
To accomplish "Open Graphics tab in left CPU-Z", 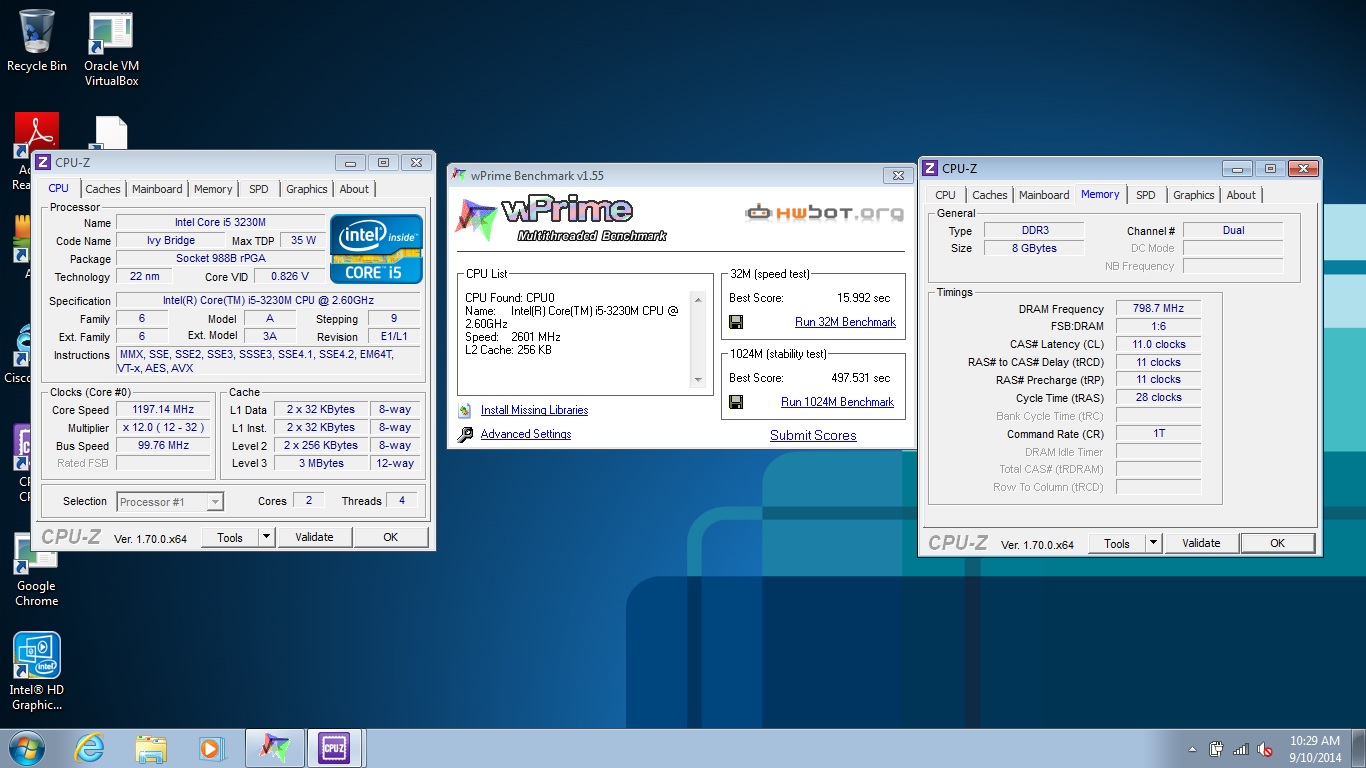I will coord(306,189).
